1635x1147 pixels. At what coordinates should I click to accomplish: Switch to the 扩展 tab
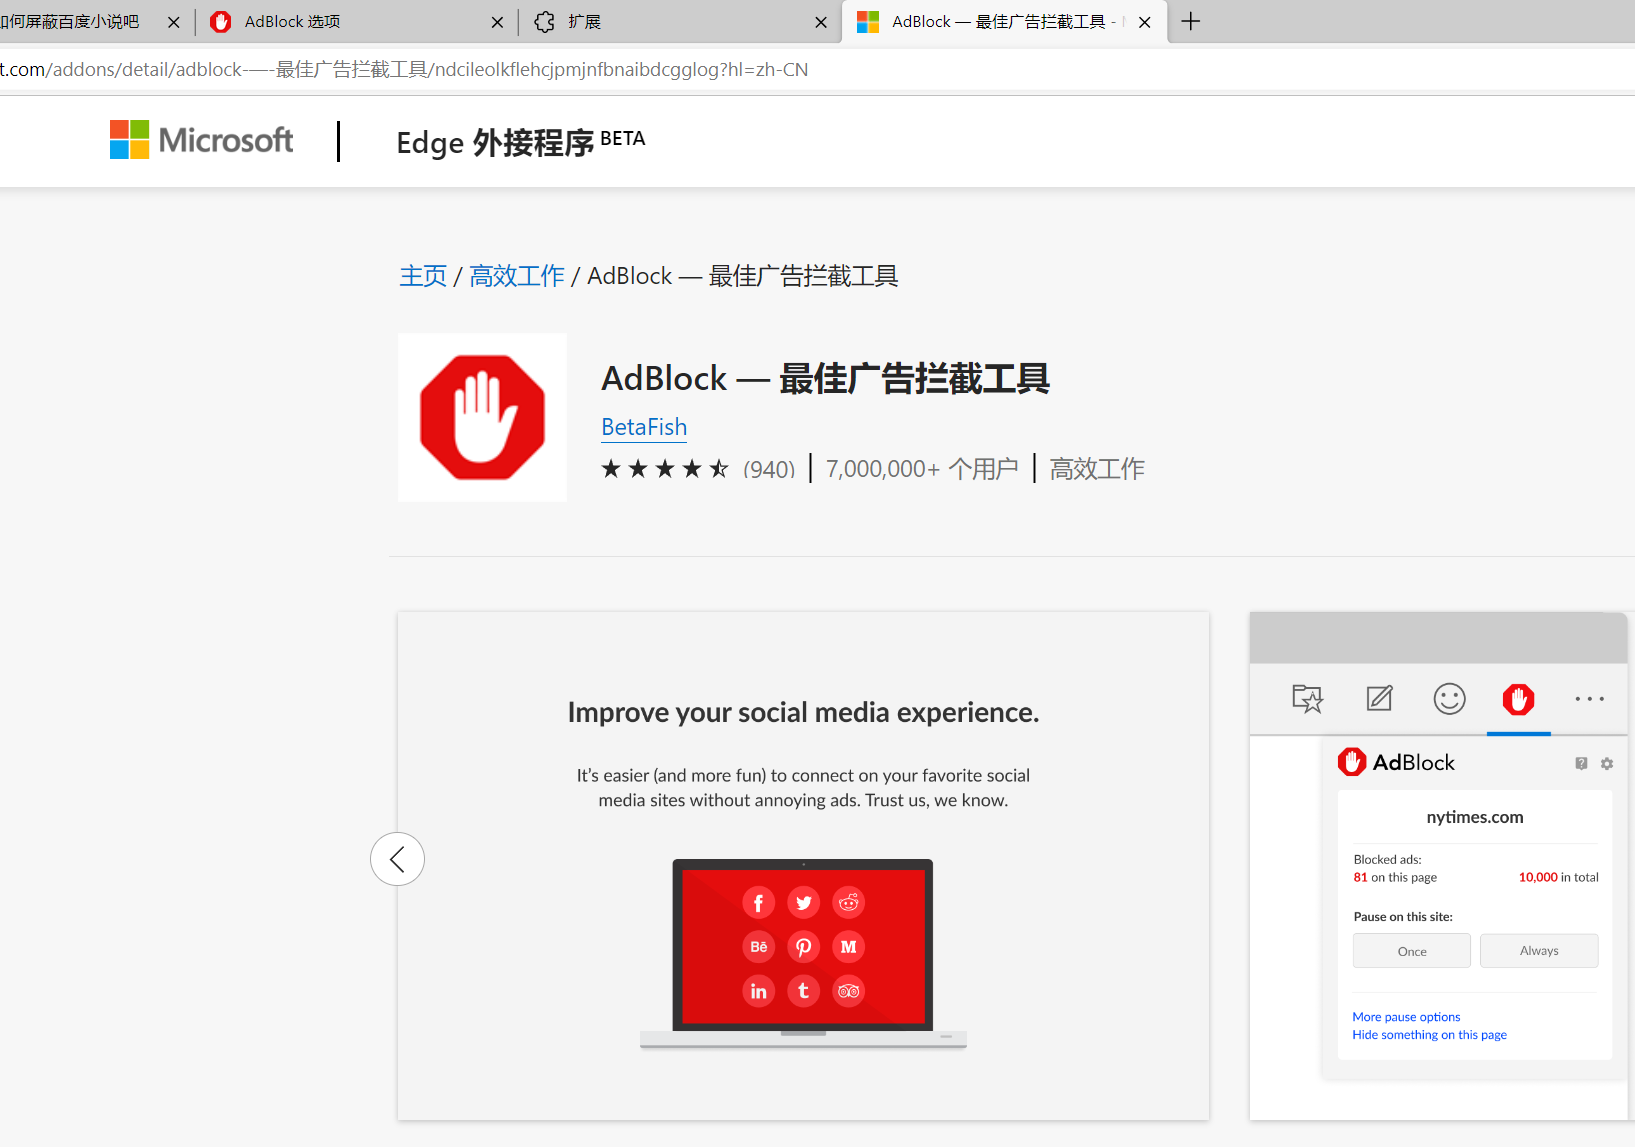coord(680,22)
